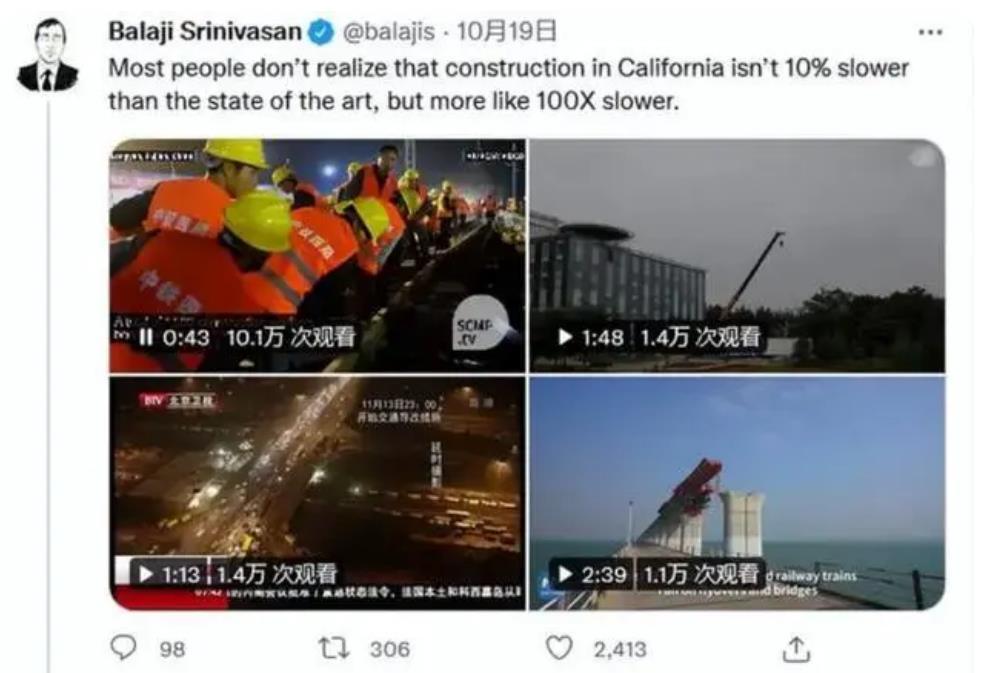Image resolution: width=987 pixels, height=673 pixels.
Task: Open the aerial night highway thumbnail
Action: point(317,494)
